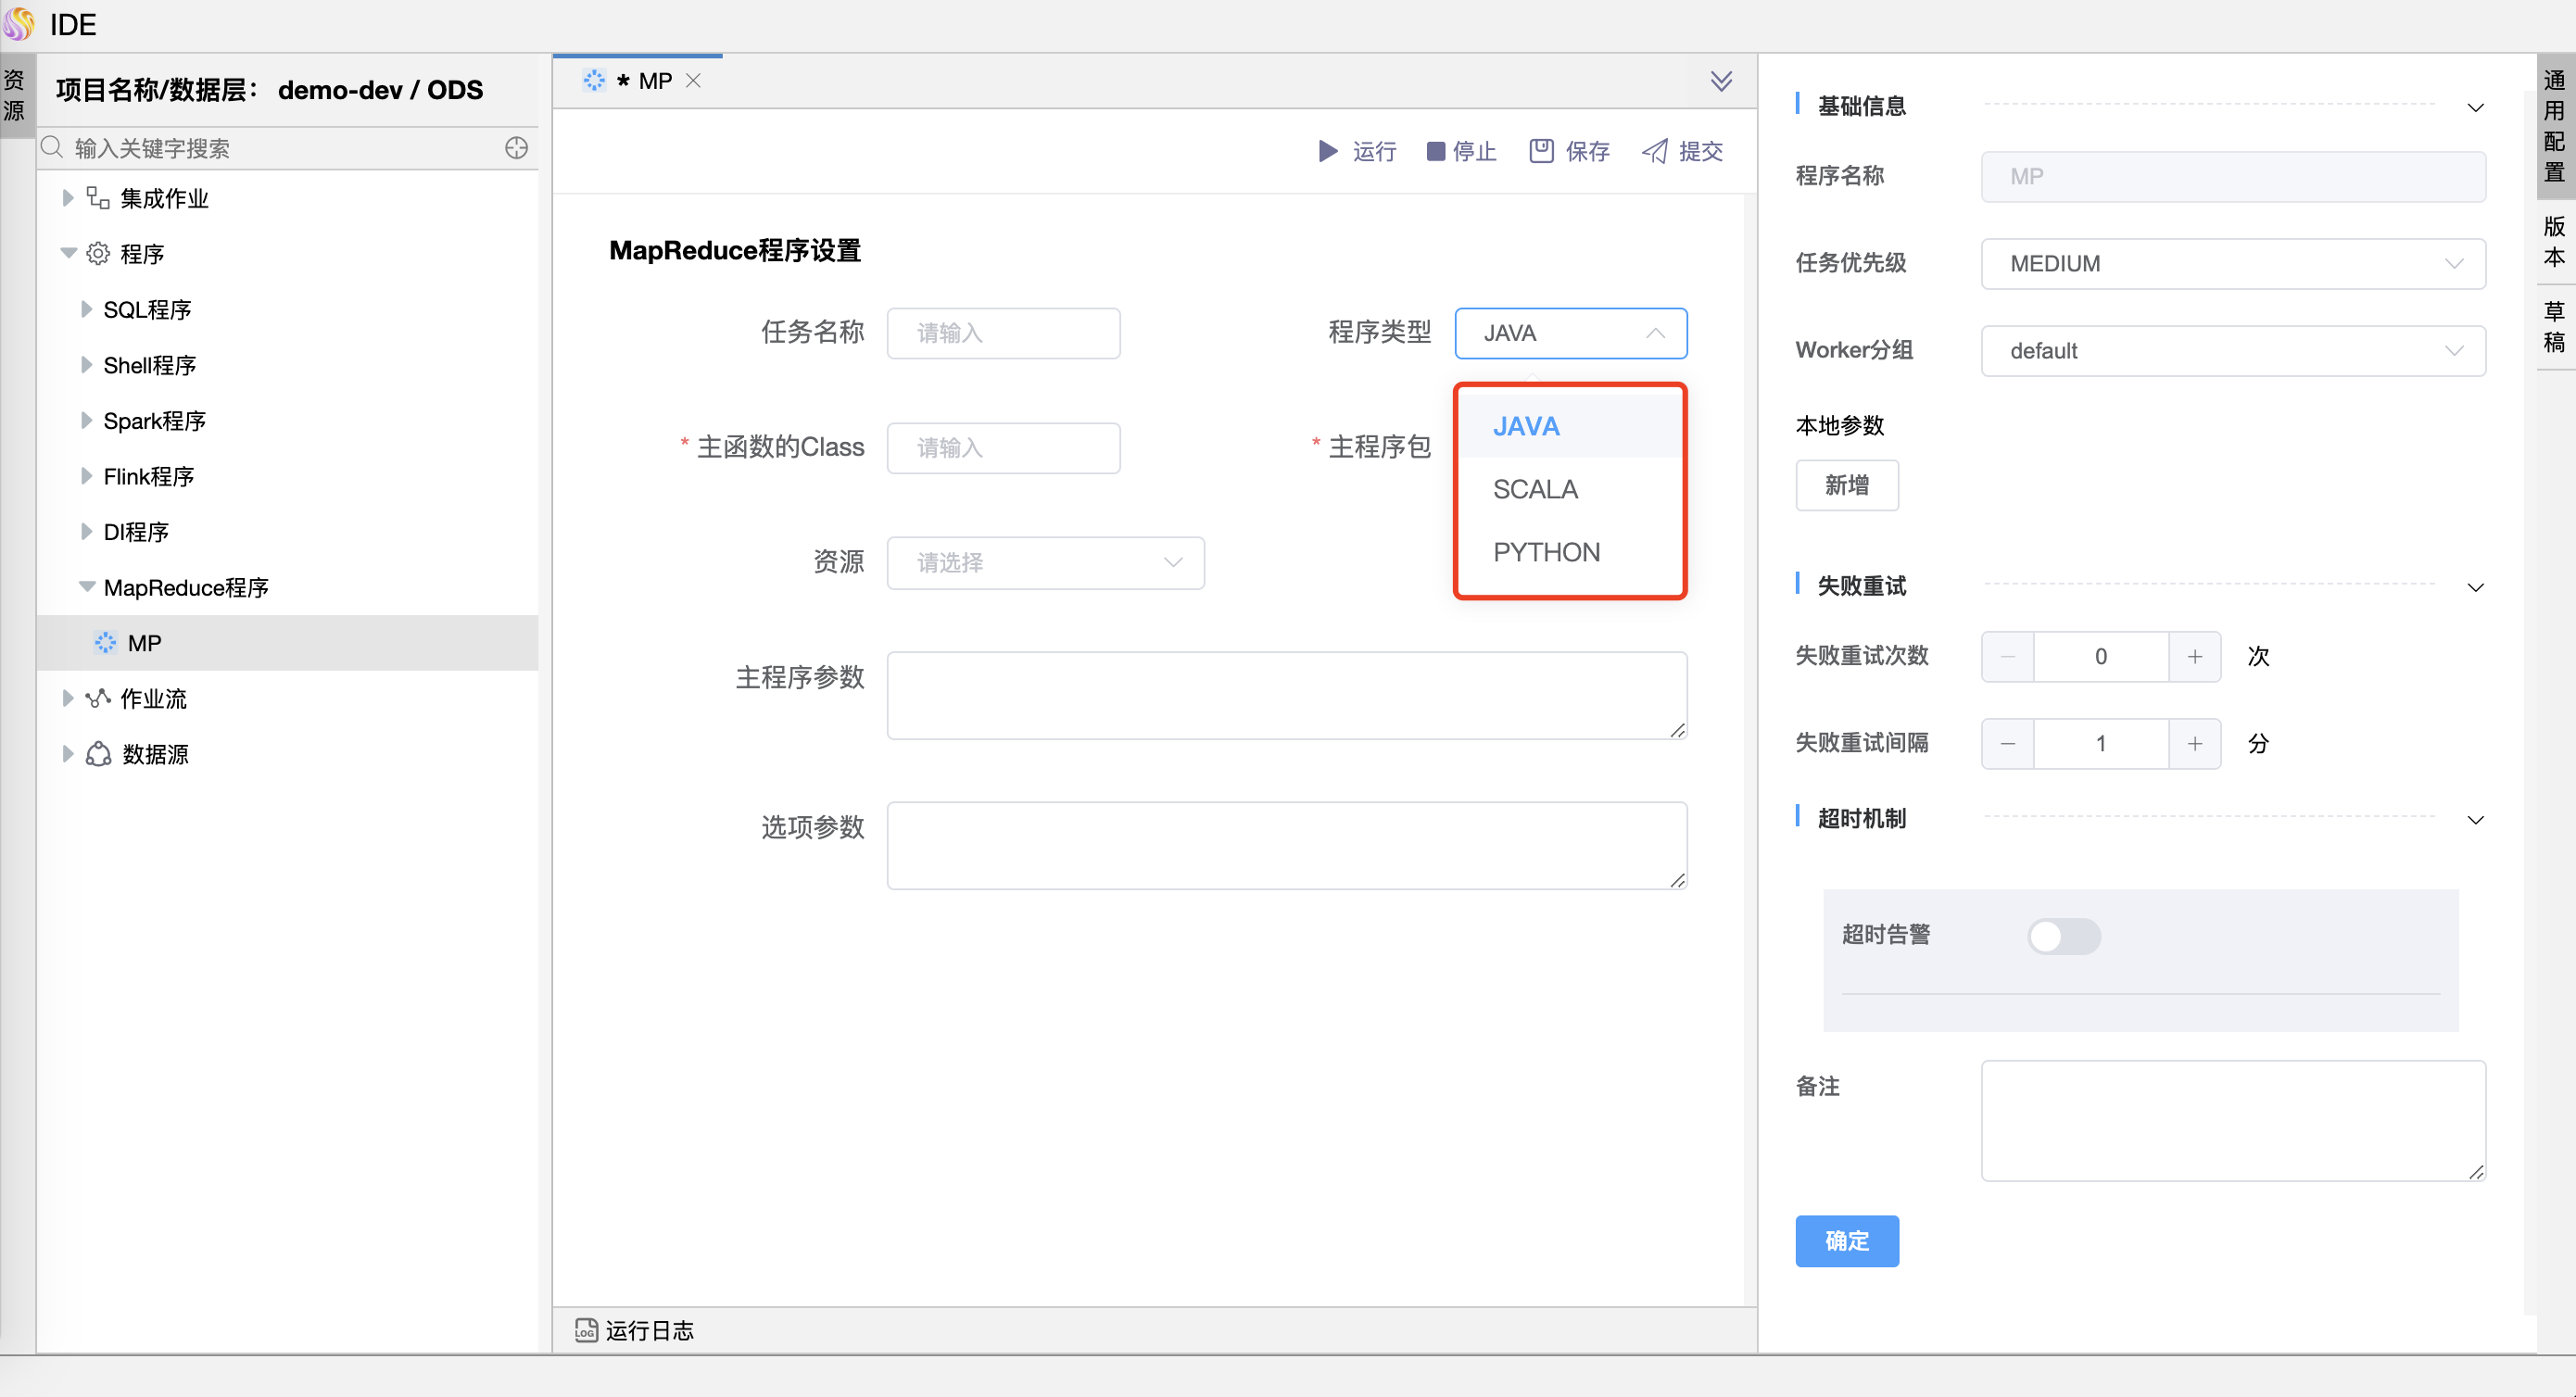Toggle the timeout alarm (超时告警) switch
This screenshot has height=1397, width=2576.
click(x=2063, y=936)
